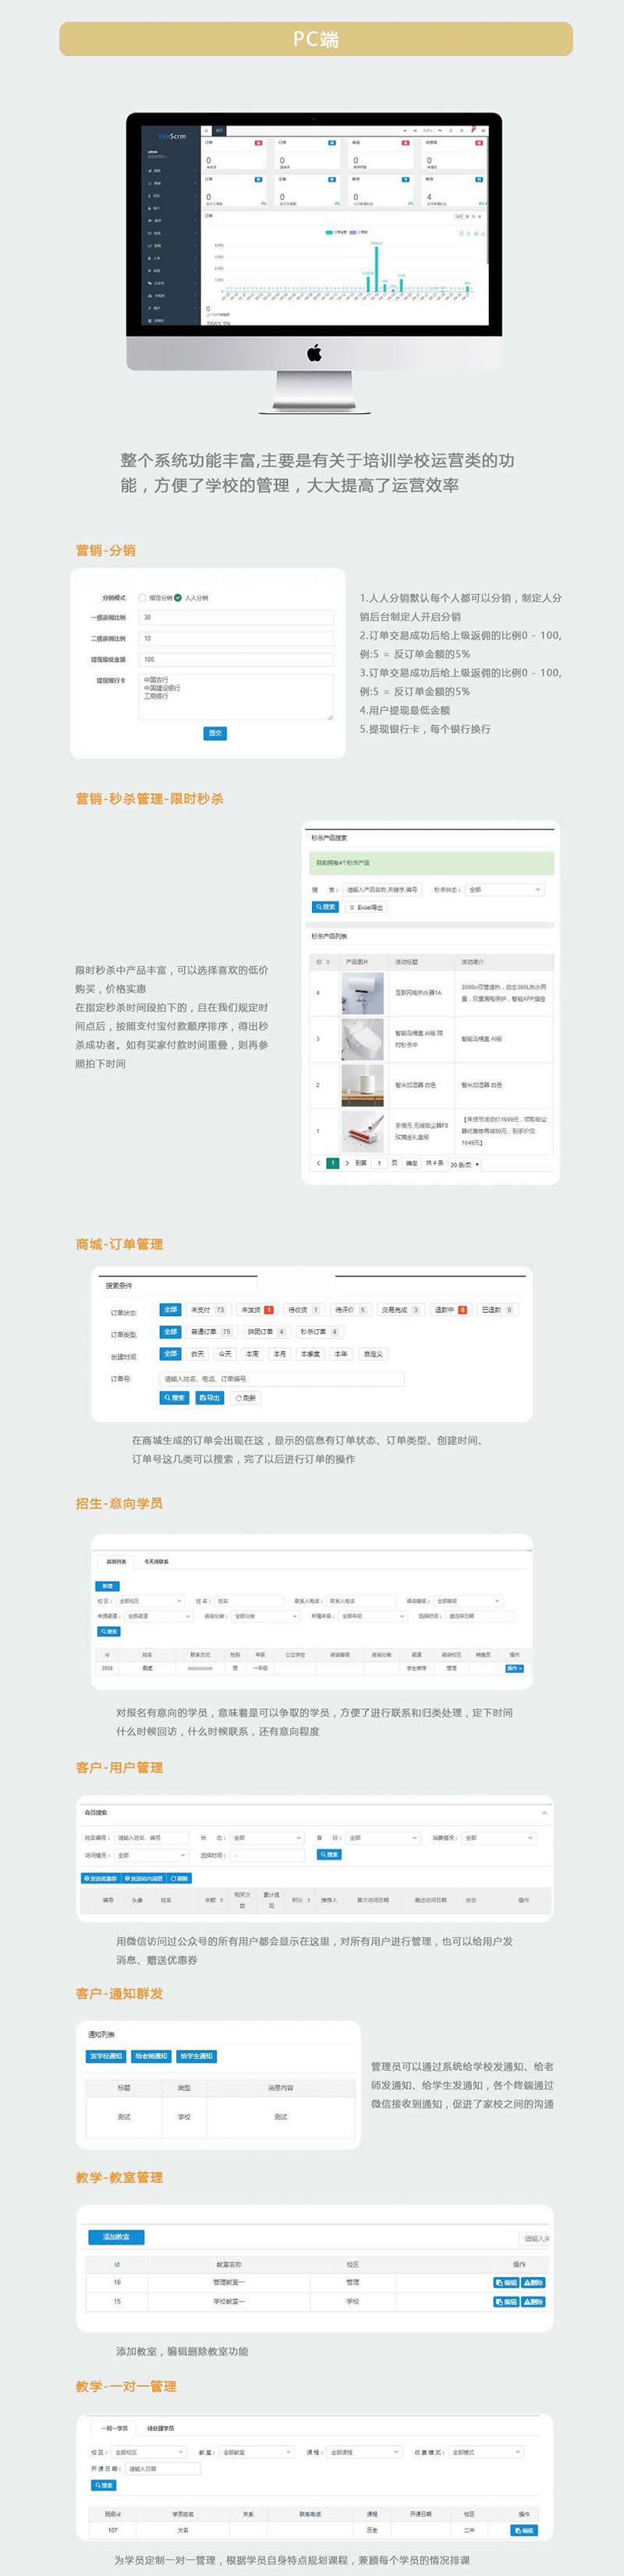Submit the distribution form with 提交
Image resolution: width=624 pixels, height=2576 pixels.
point(215,733)
